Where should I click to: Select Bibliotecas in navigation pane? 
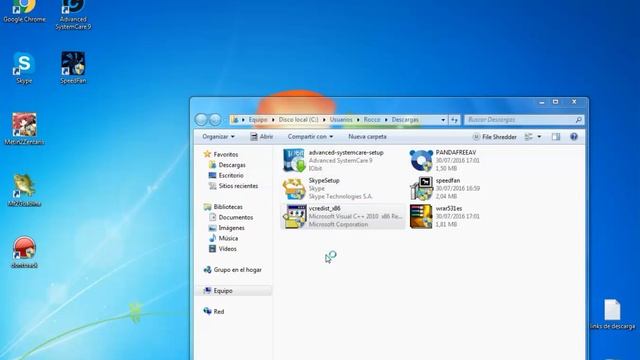coord(223,207)
